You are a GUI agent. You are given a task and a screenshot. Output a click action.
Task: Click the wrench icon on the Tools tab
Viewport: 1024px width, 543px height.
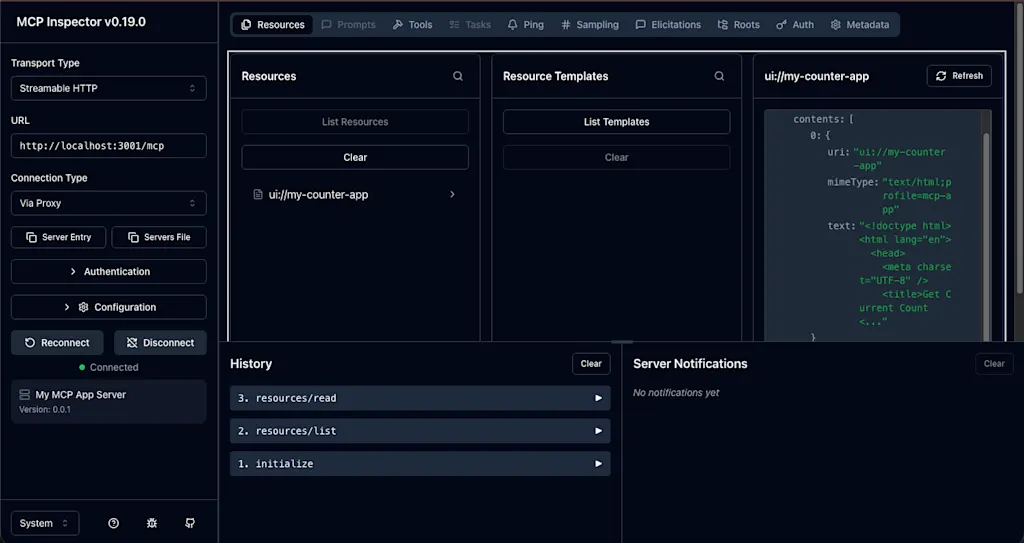398,25
